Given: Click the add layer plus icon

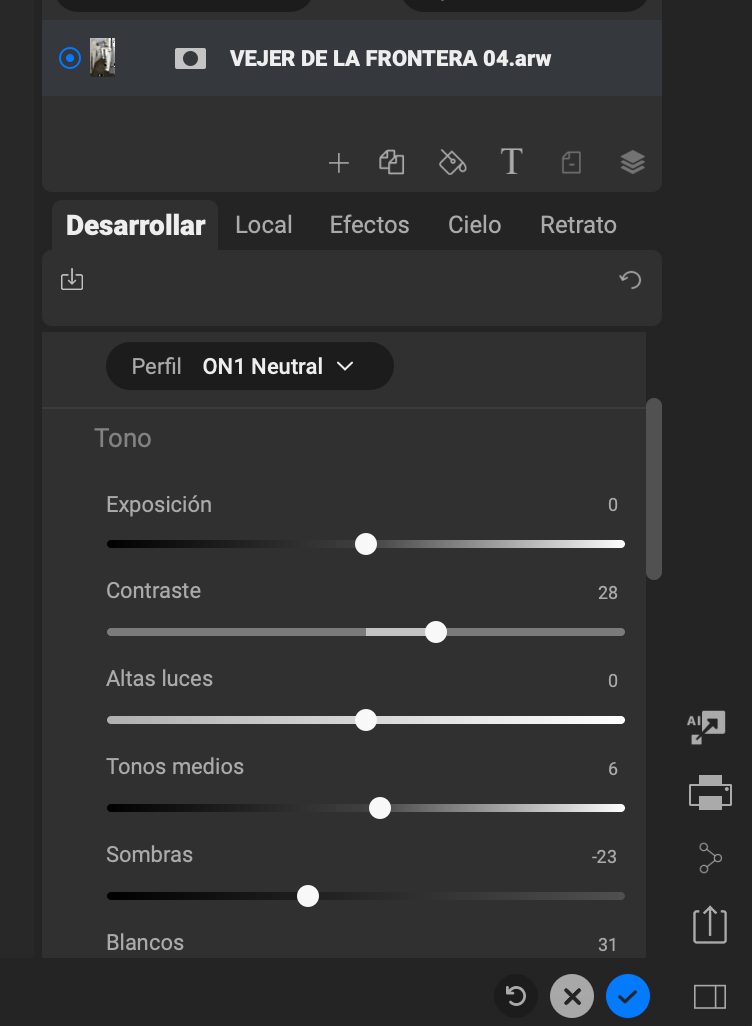Looking at the screenshot, I should point(339,163).
